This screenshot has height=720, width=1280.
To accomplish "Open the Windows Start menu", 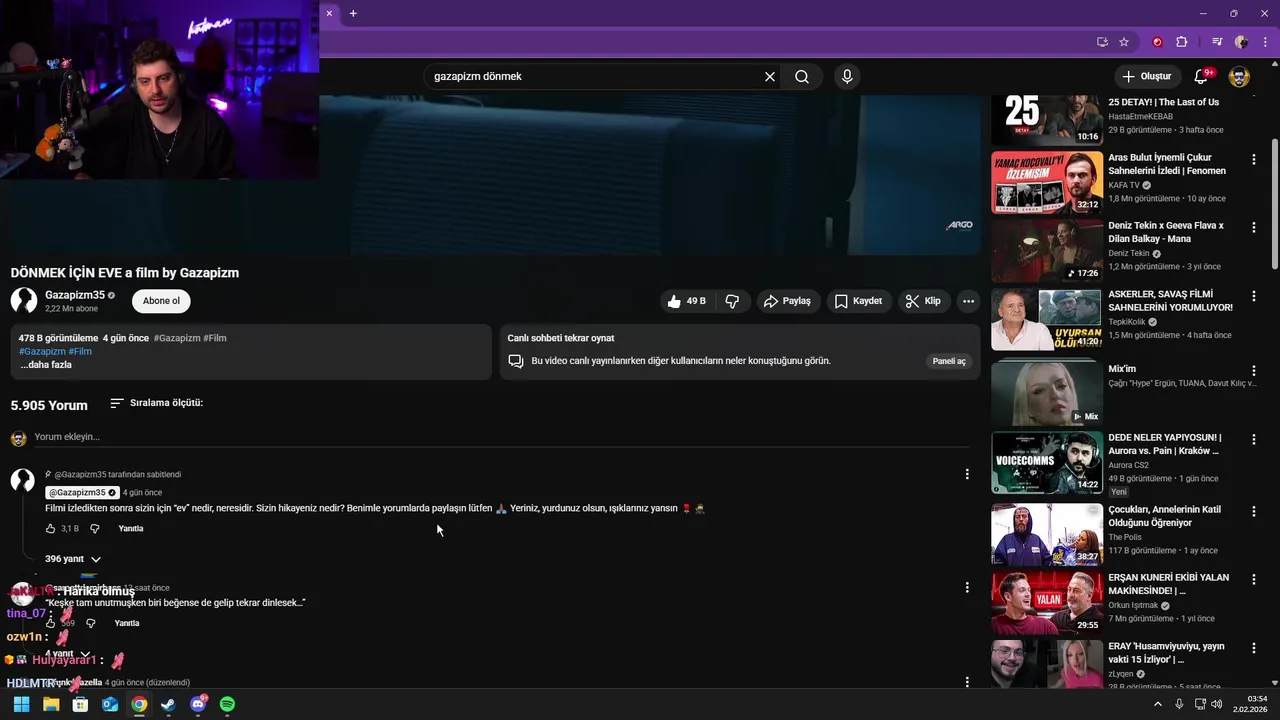I will (21, 704).
